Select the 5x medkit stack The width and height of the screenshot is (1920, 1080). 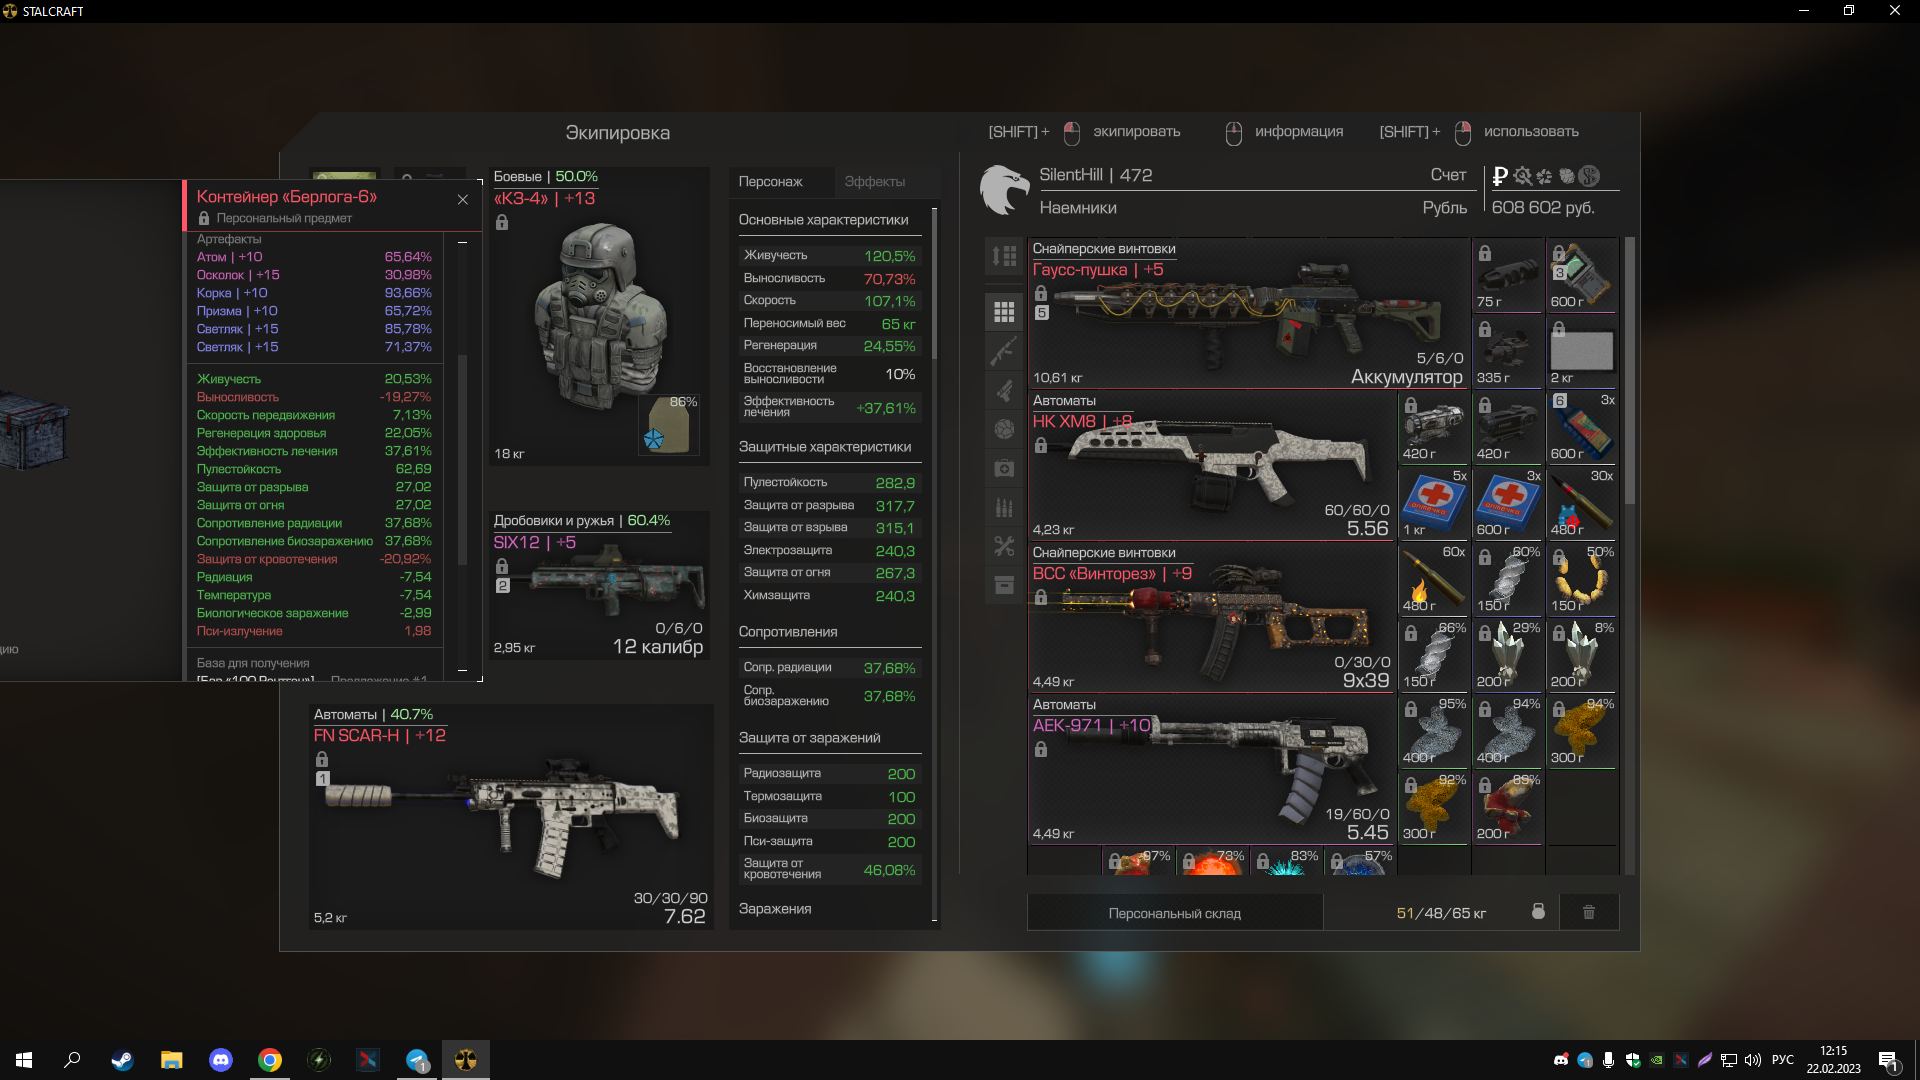(x=1434, y=503)
